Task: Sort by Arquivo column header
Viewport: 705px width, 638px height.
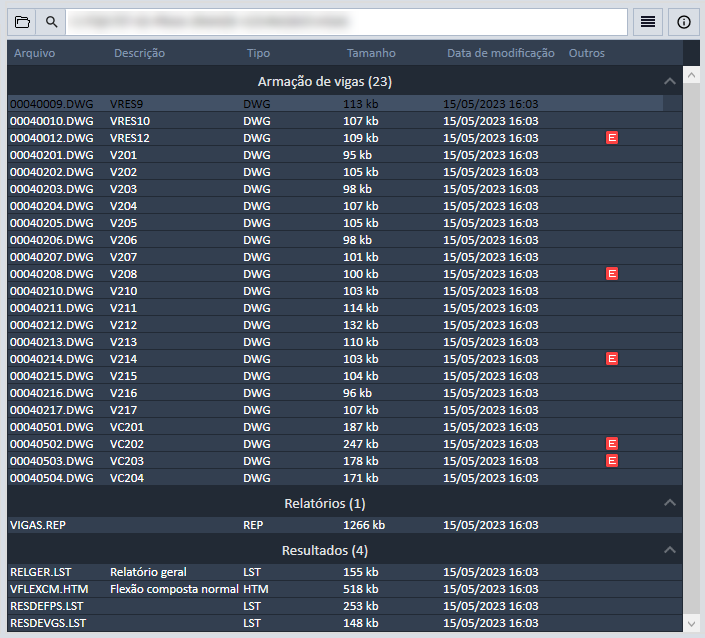Action: [35, 53]
